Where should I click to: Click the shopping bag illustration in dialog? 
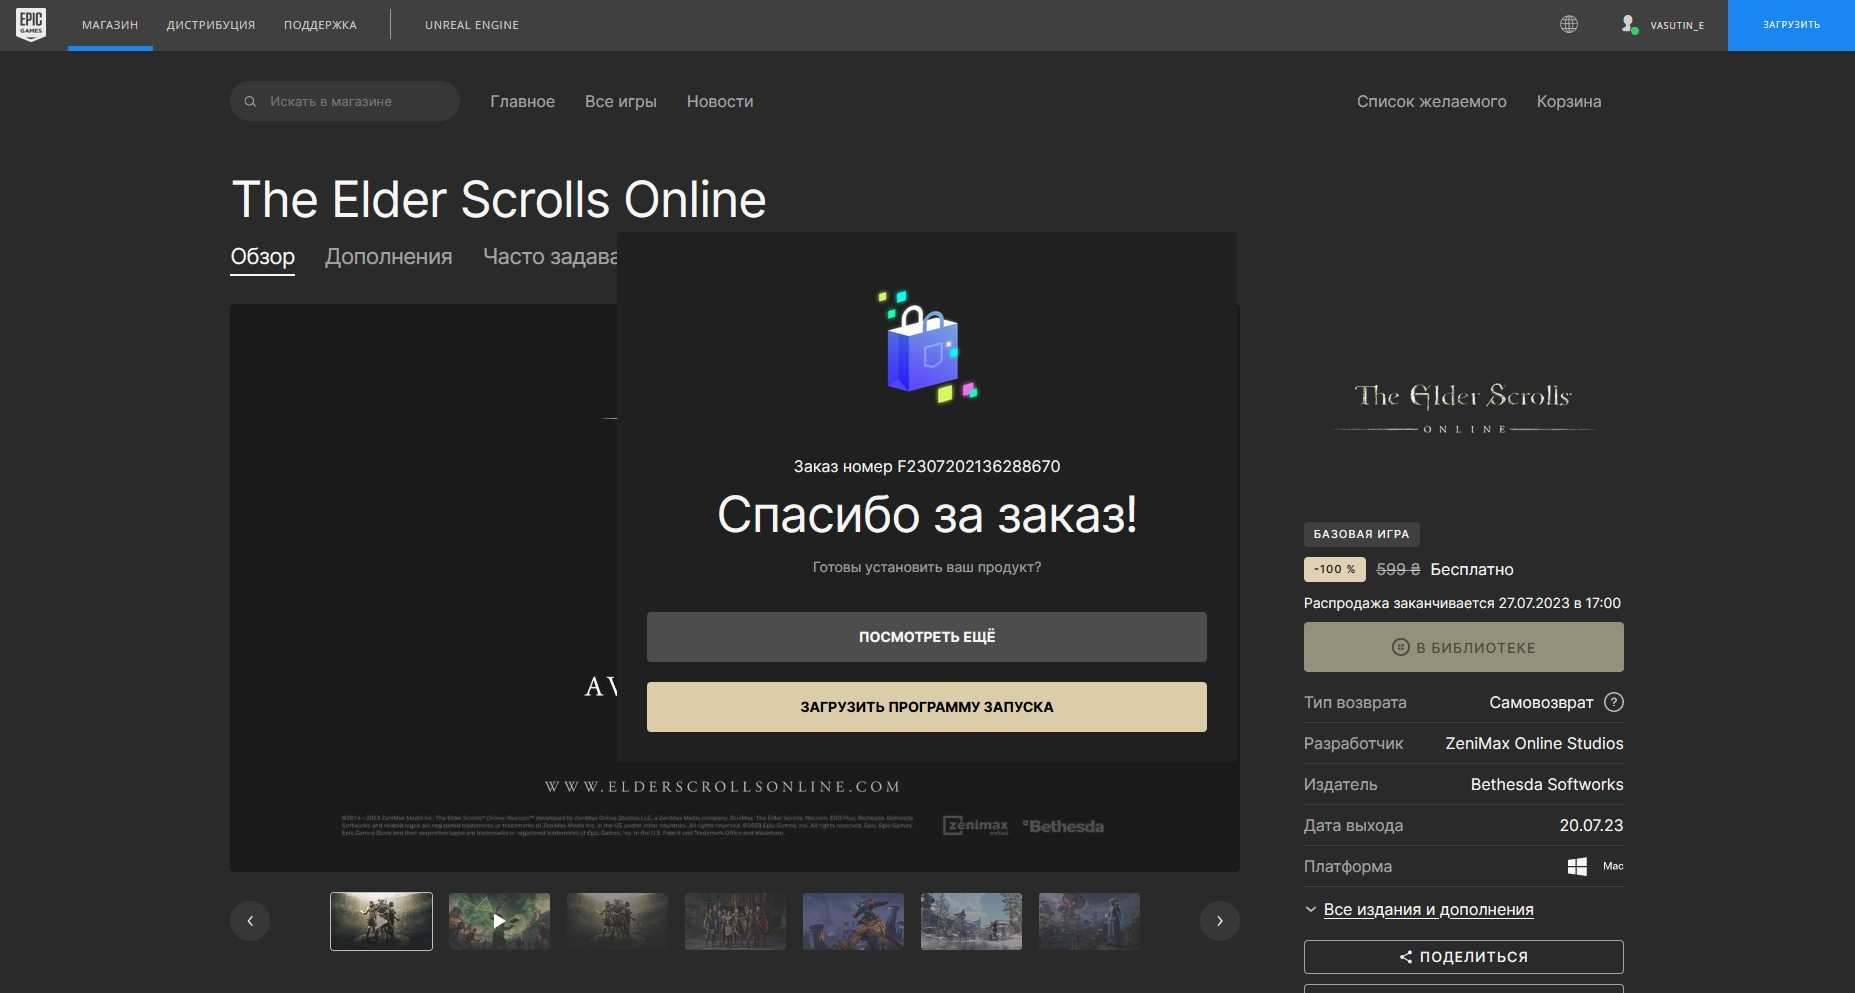point(926,347)
